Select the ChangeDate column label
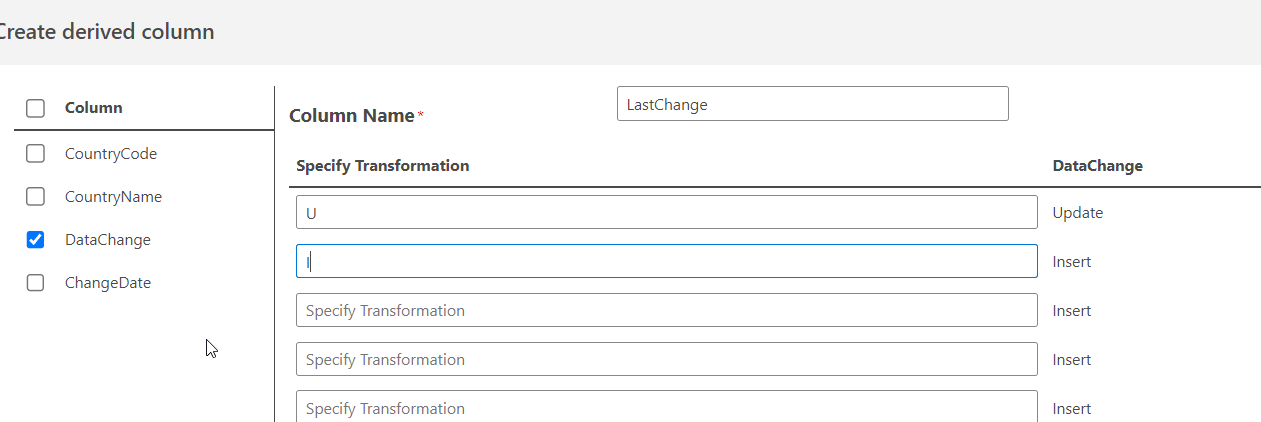 [x=107, y=283]
